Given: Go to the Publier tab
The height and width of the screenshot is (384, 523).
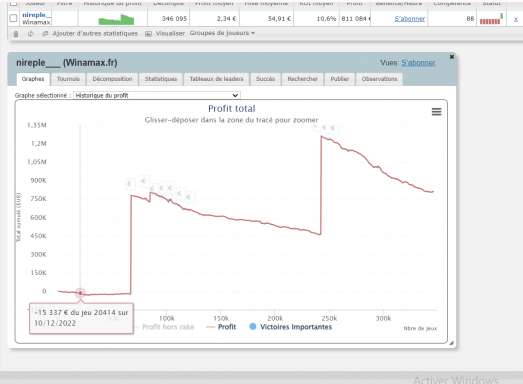Looking at the screenshot, I should point(340,79).
